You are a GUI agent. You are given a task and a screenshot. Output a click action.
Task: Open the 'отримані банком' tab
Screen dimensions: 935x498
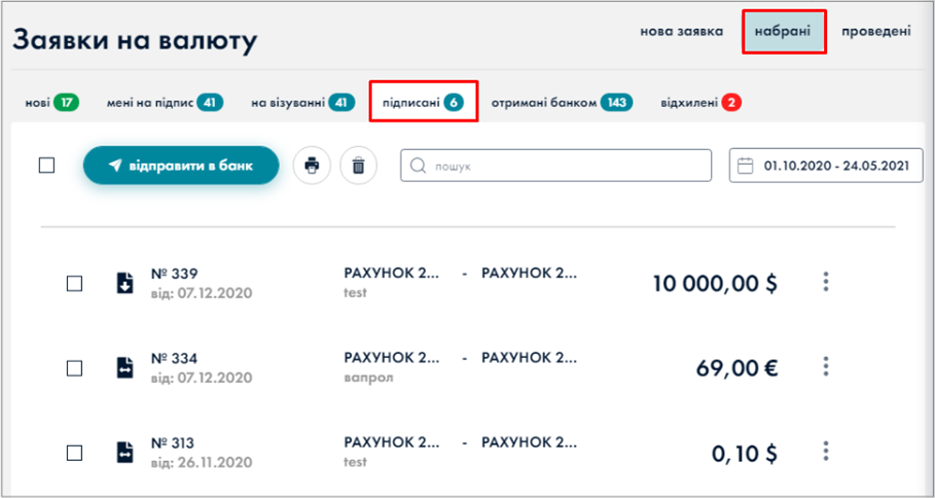point(561,102)
